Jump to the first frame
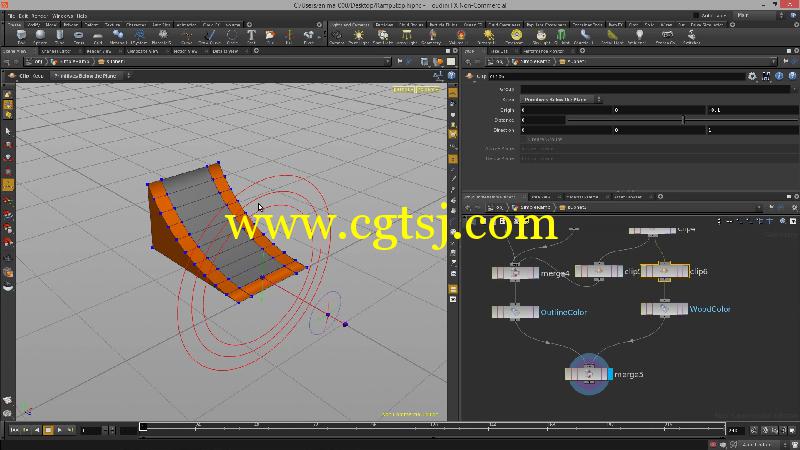This screenshot has width=800, height=450. (x=14, y=430)
